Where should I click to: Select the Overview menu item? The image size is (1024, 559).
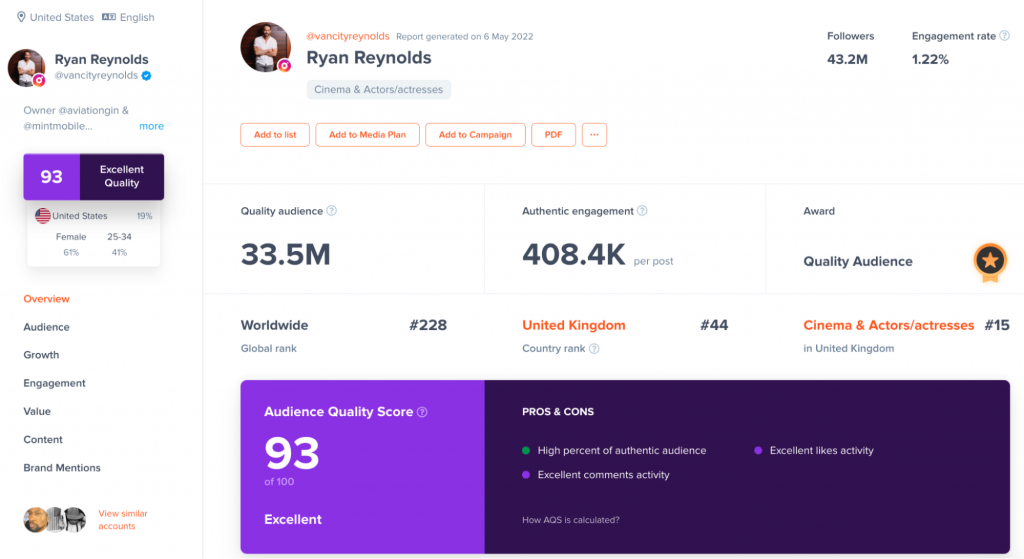click(46, 299)
